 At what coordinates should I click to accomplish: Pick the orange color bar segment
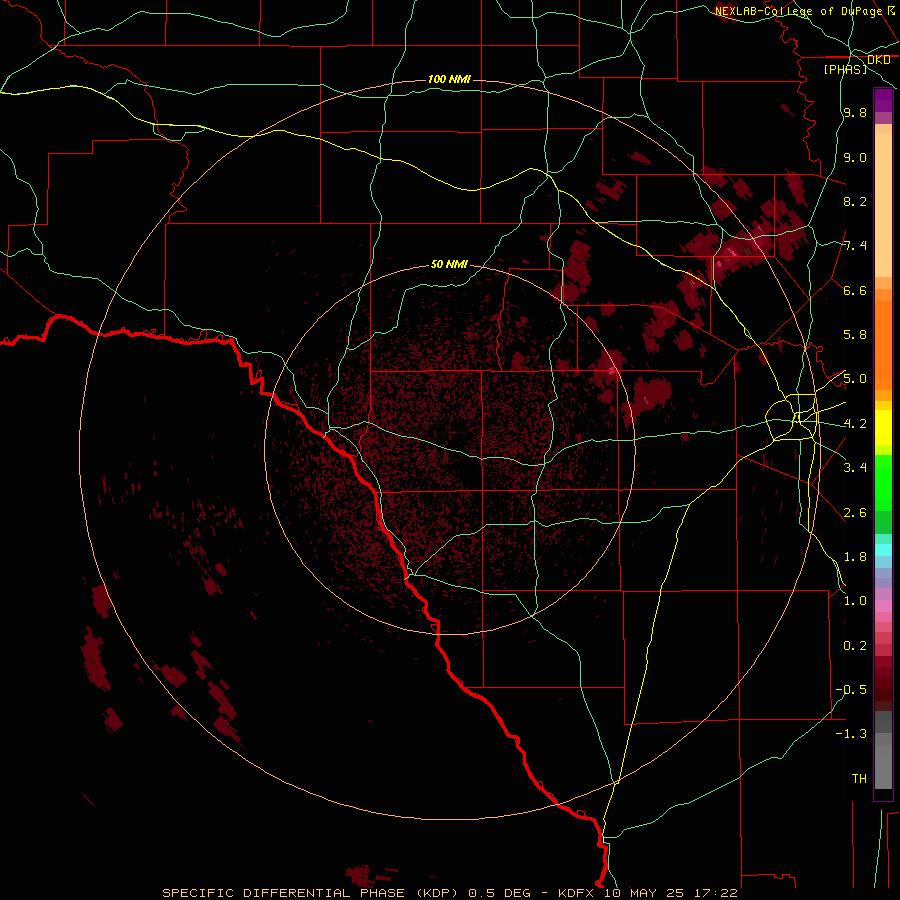coord(883,346)
